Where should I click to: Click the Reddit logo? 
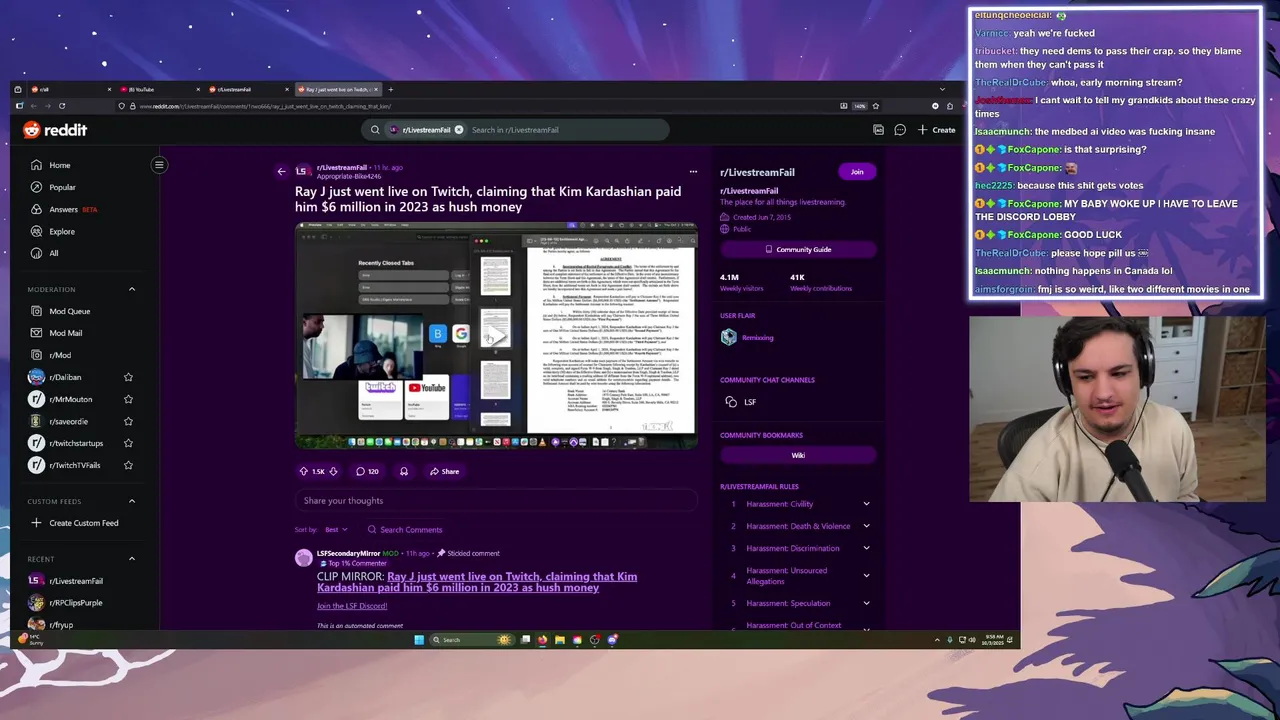coord(55,130)
